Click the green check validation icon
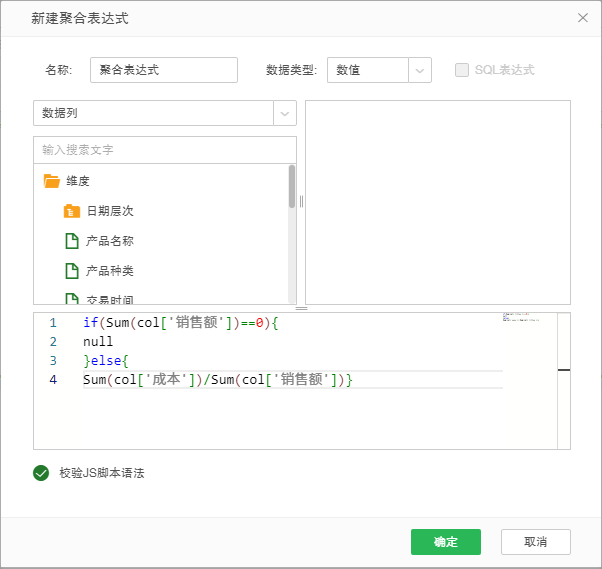The width and height of the screenshot is (602, 569). pos(41,473)
